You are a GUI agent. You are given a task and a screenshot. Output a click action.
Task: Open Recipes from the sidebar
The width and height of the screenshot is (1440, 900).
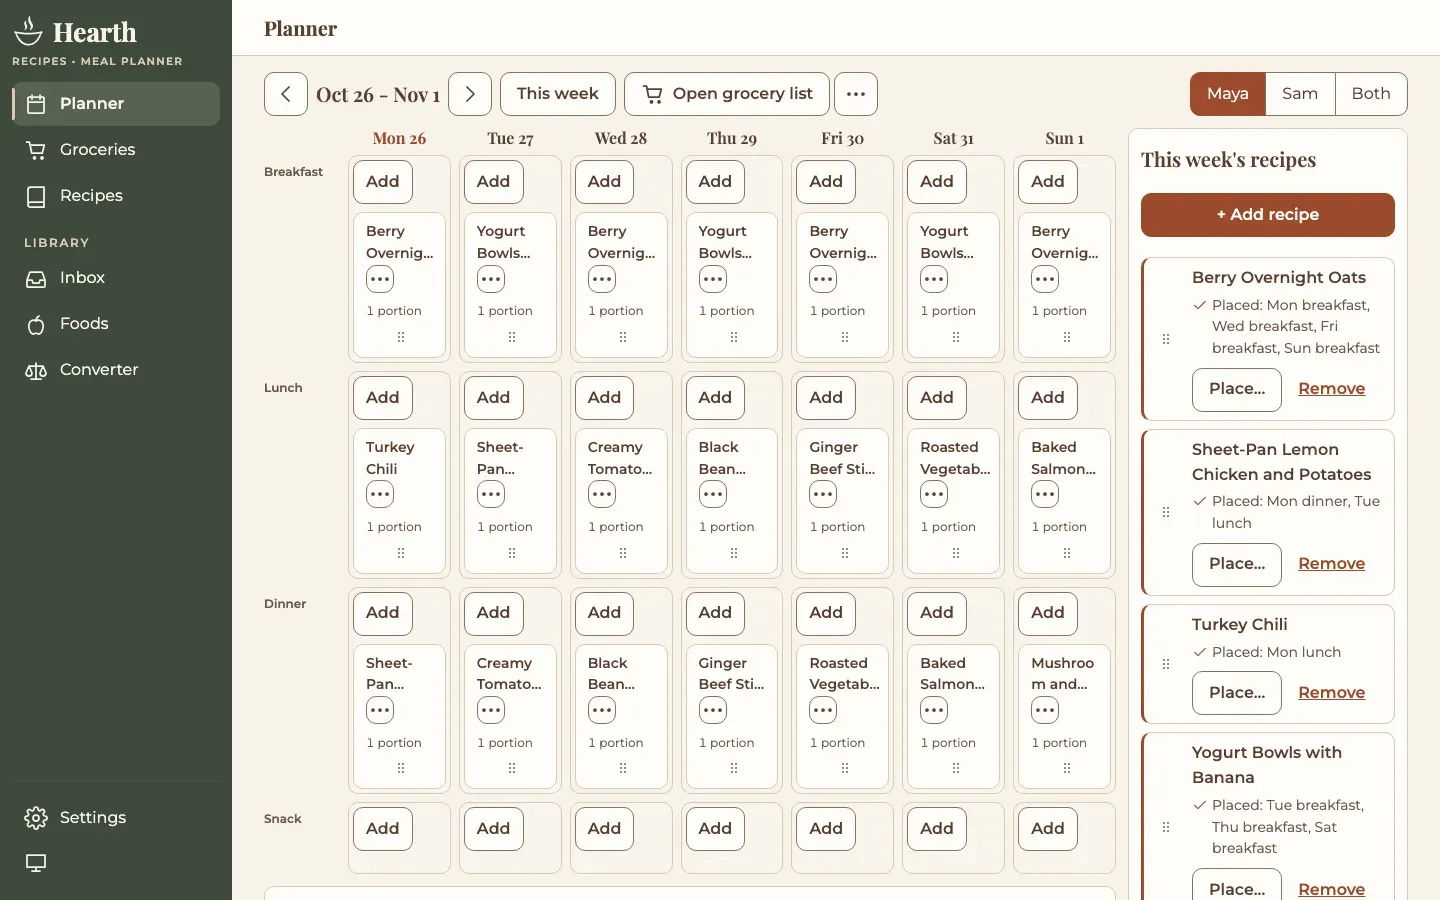click(x=116, y=196)
